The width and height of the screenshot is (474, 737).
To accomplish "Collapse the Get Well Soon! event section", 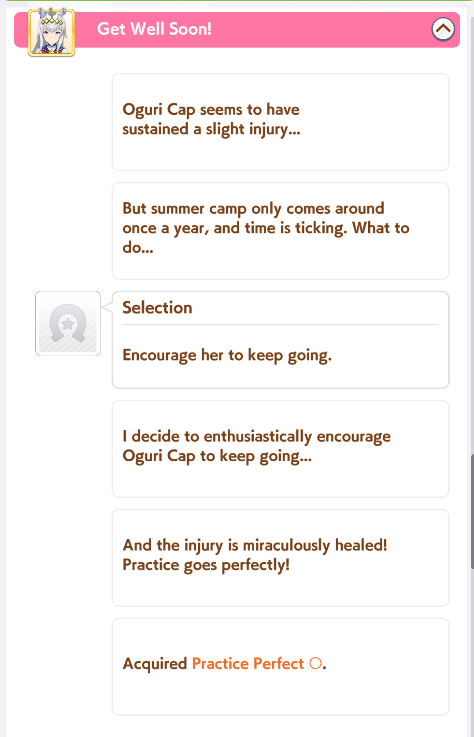I will click(x=443, y=29).
